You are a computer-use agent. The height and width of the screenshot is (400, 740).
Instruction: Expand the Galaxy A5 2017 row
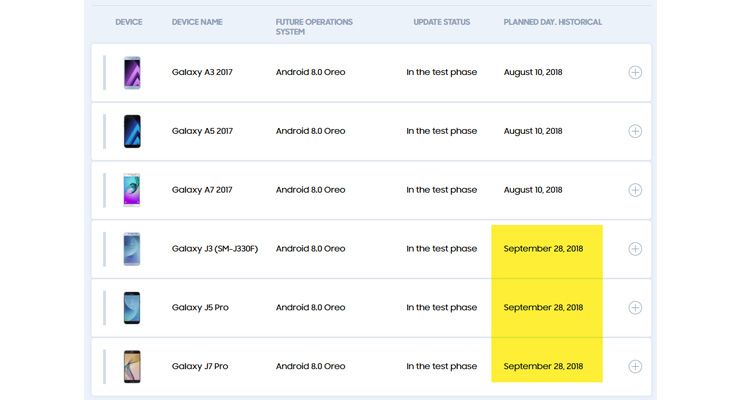[x=635, y=131]
